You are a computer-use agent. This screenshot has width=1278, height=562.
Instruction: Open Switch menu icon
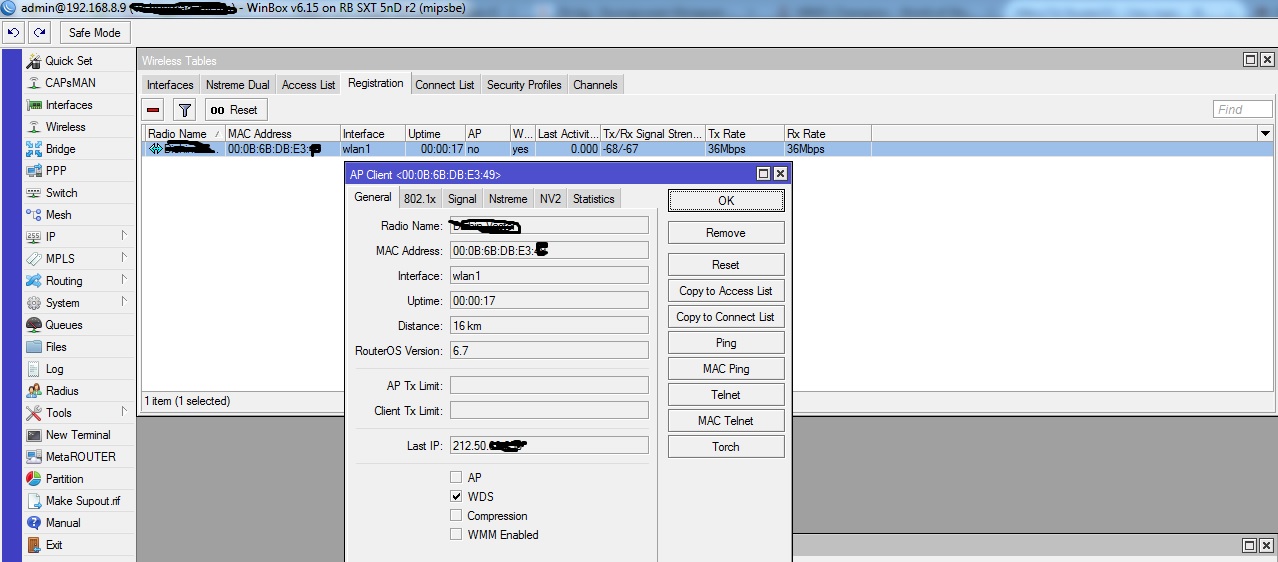click(35, 193)
